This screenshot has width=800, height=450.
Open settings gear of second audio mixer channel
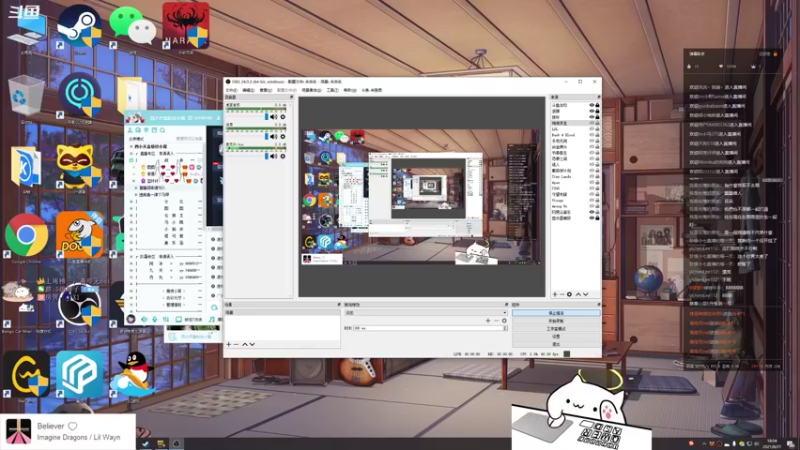point(283,136)
